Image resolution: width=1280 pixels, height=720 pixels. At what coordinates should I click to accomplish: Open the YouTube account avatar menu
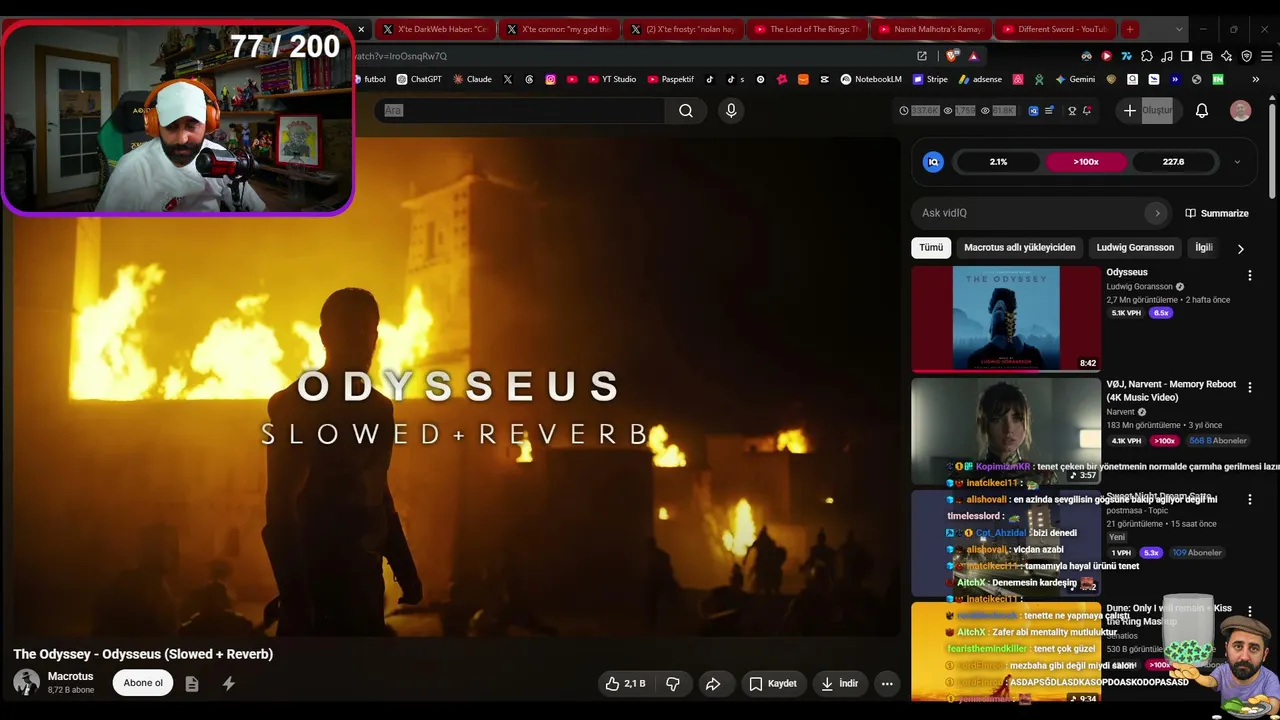[1240, 111]
